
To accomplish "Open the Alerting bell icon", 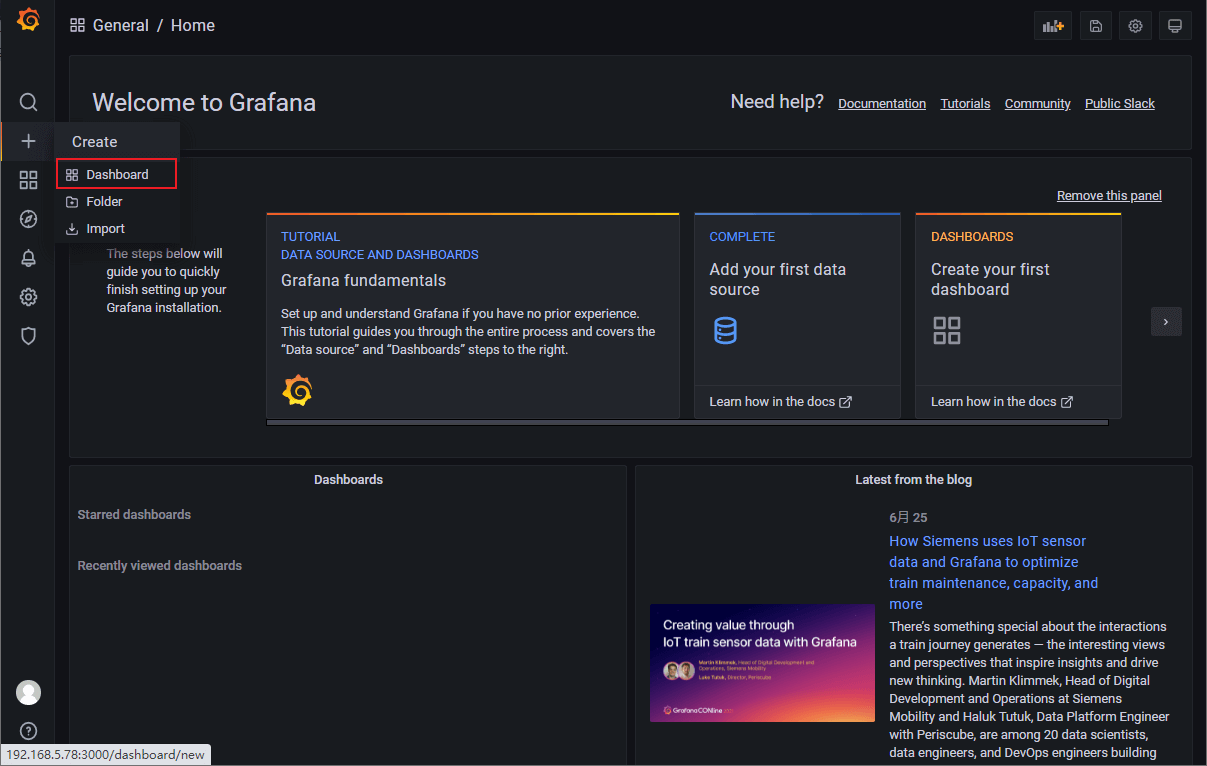I will tap(28, 258).
